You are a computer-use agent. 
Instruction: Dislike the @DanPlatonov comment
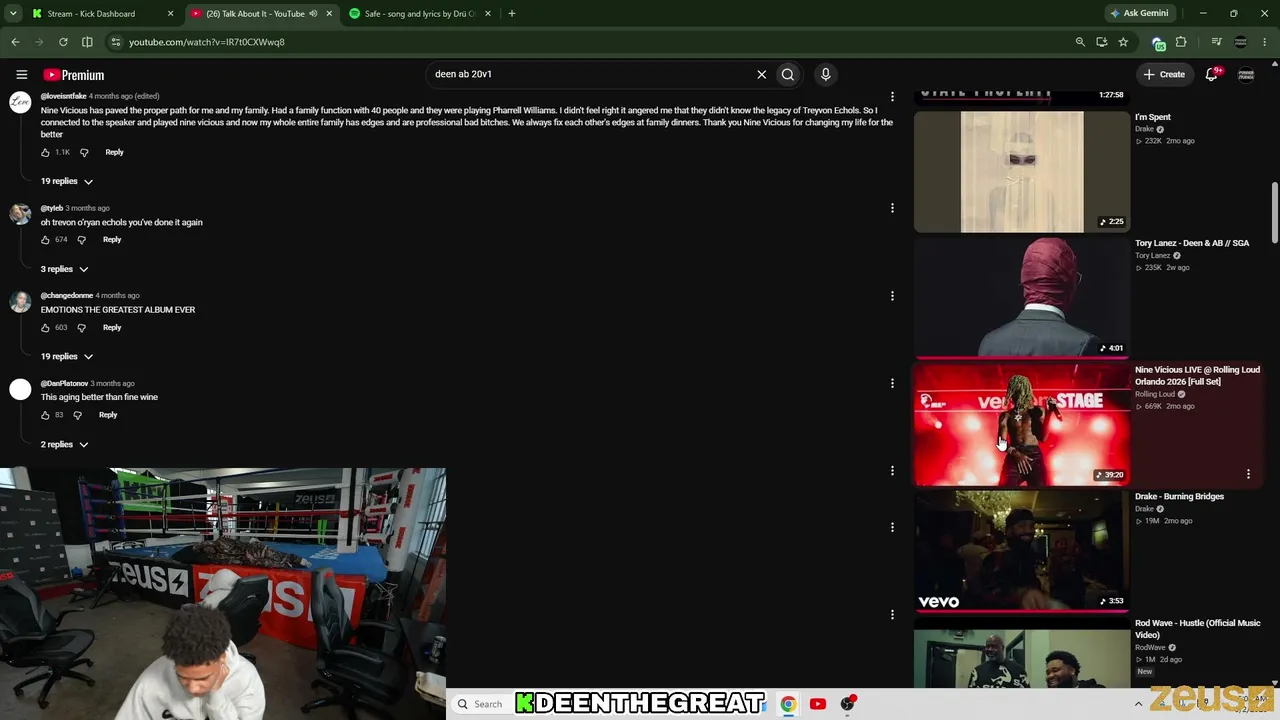coord(77,415)
